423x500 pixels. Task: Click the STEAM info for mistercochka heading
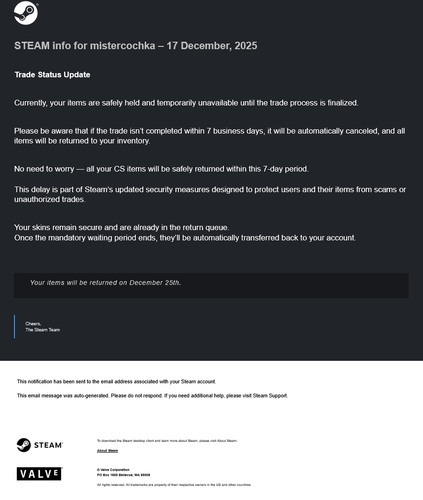(136, 46)
